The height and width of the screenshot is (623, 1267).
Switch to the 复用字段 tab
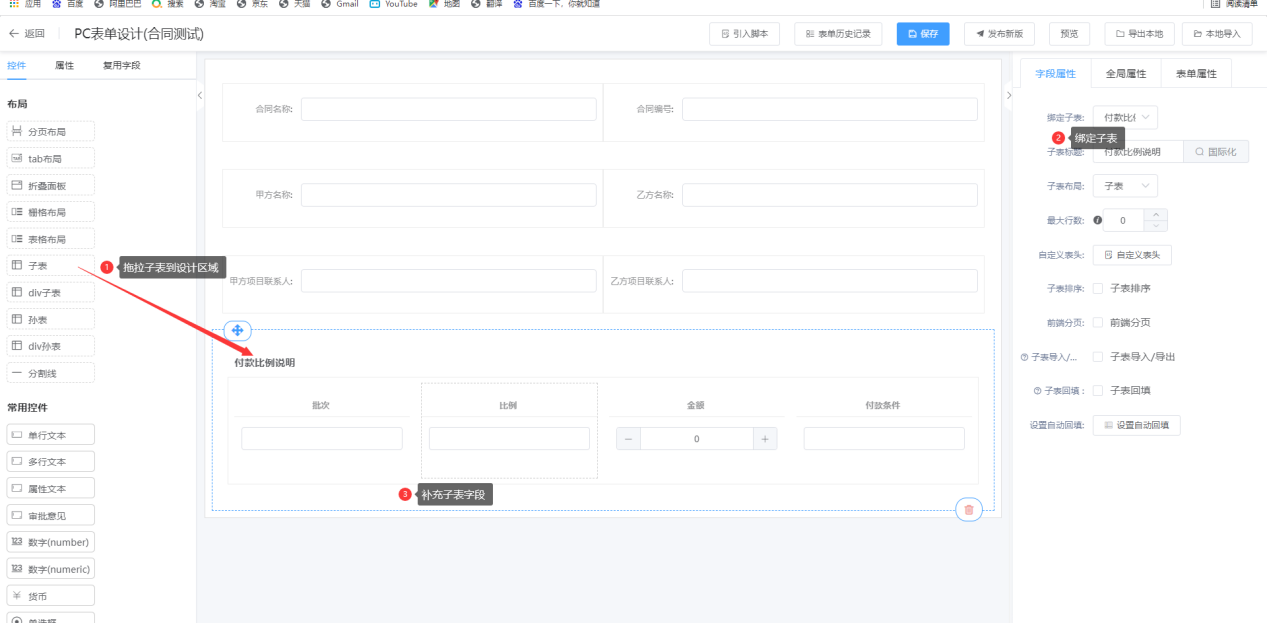[122, 65]
